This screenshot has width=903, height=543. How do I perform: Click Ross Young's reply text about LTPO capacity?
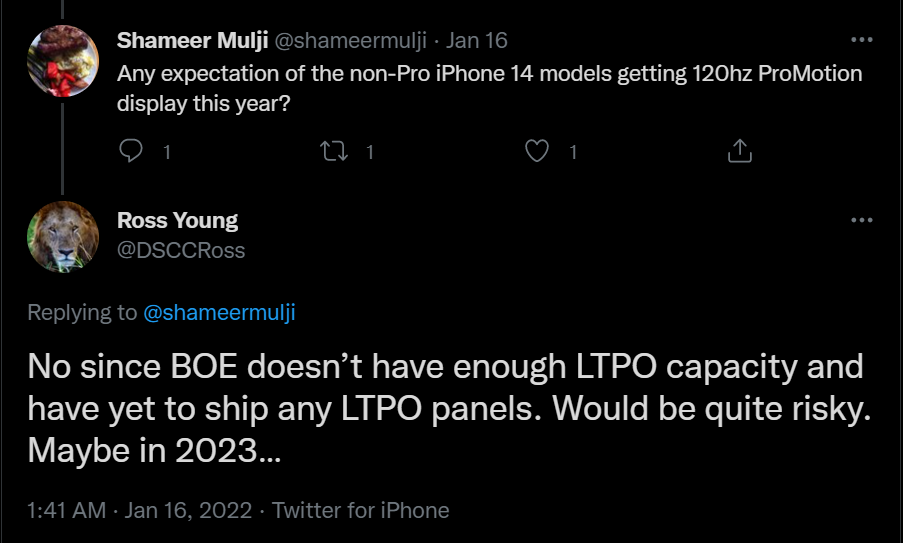coord(443,408)
